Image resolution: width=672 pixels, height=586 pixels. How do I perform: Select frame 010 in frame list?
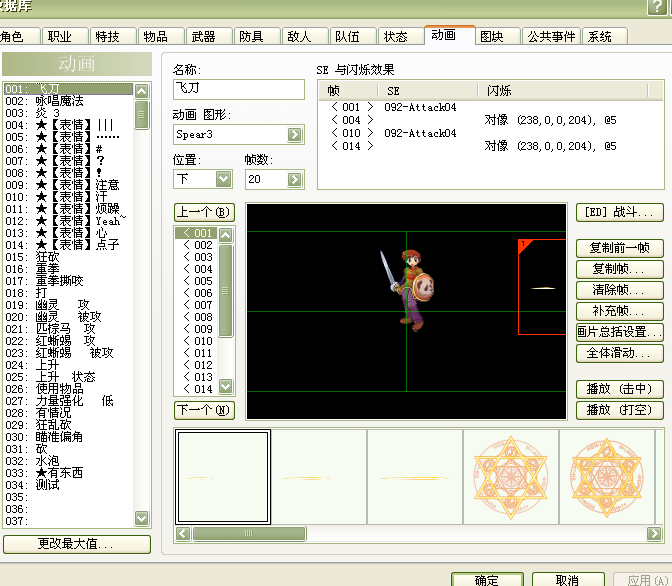pos(197,341)
